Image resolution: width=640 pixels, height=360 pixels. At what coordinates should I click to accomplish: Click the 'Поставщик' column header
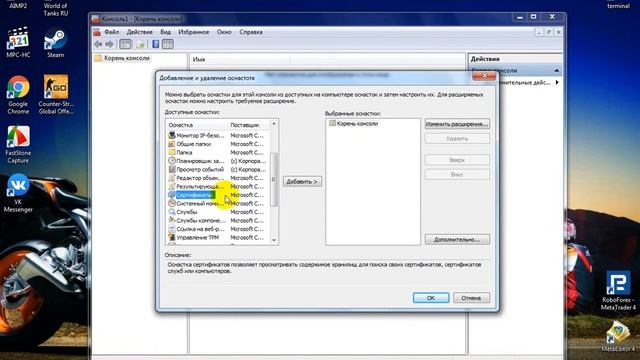[249, 125]
